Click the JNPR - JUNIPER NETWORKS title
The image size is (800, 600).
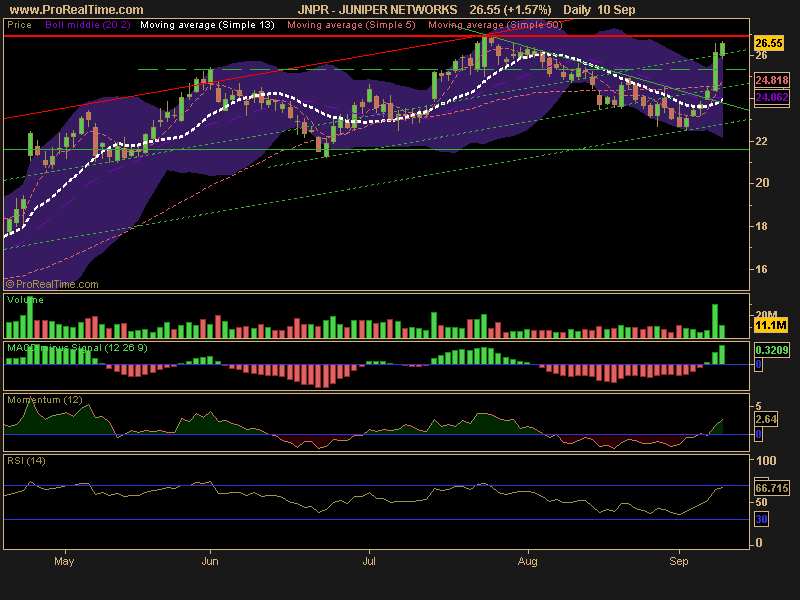tap(377, 9)
